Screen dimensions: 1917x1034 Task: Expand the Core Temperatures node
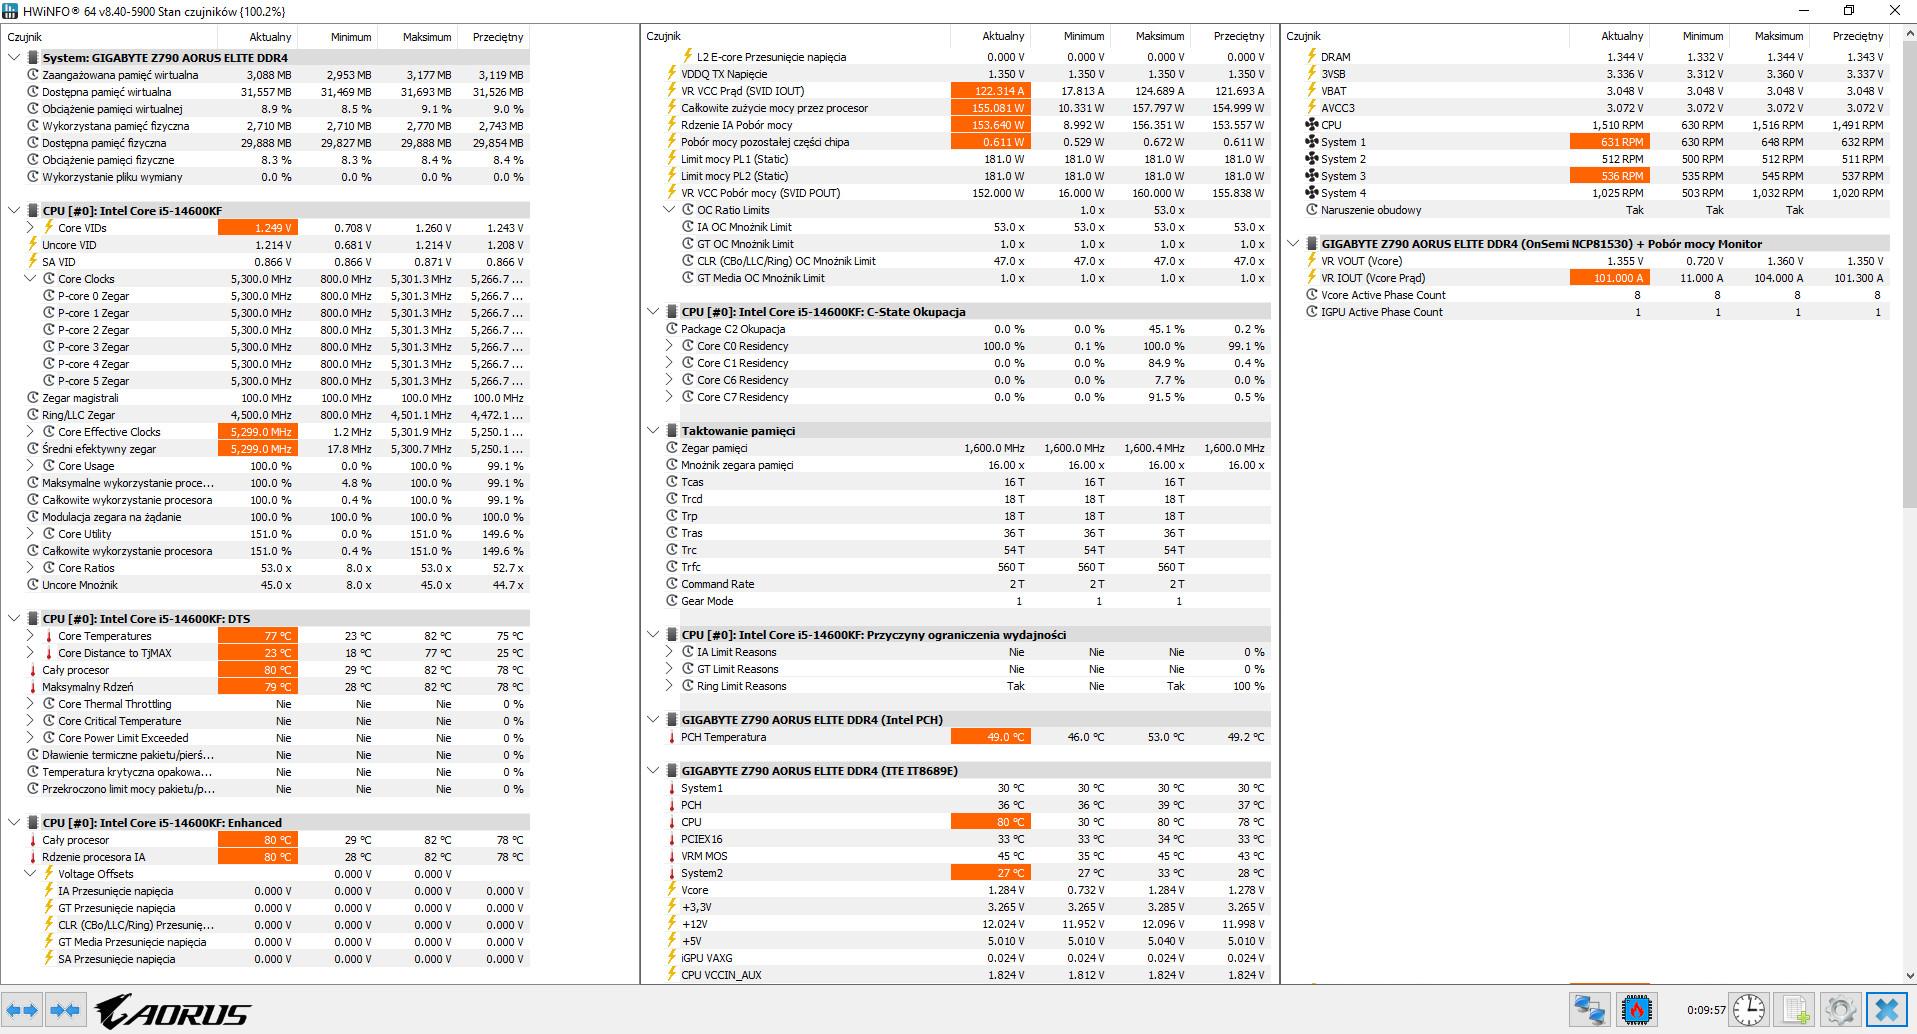point(30,636)
